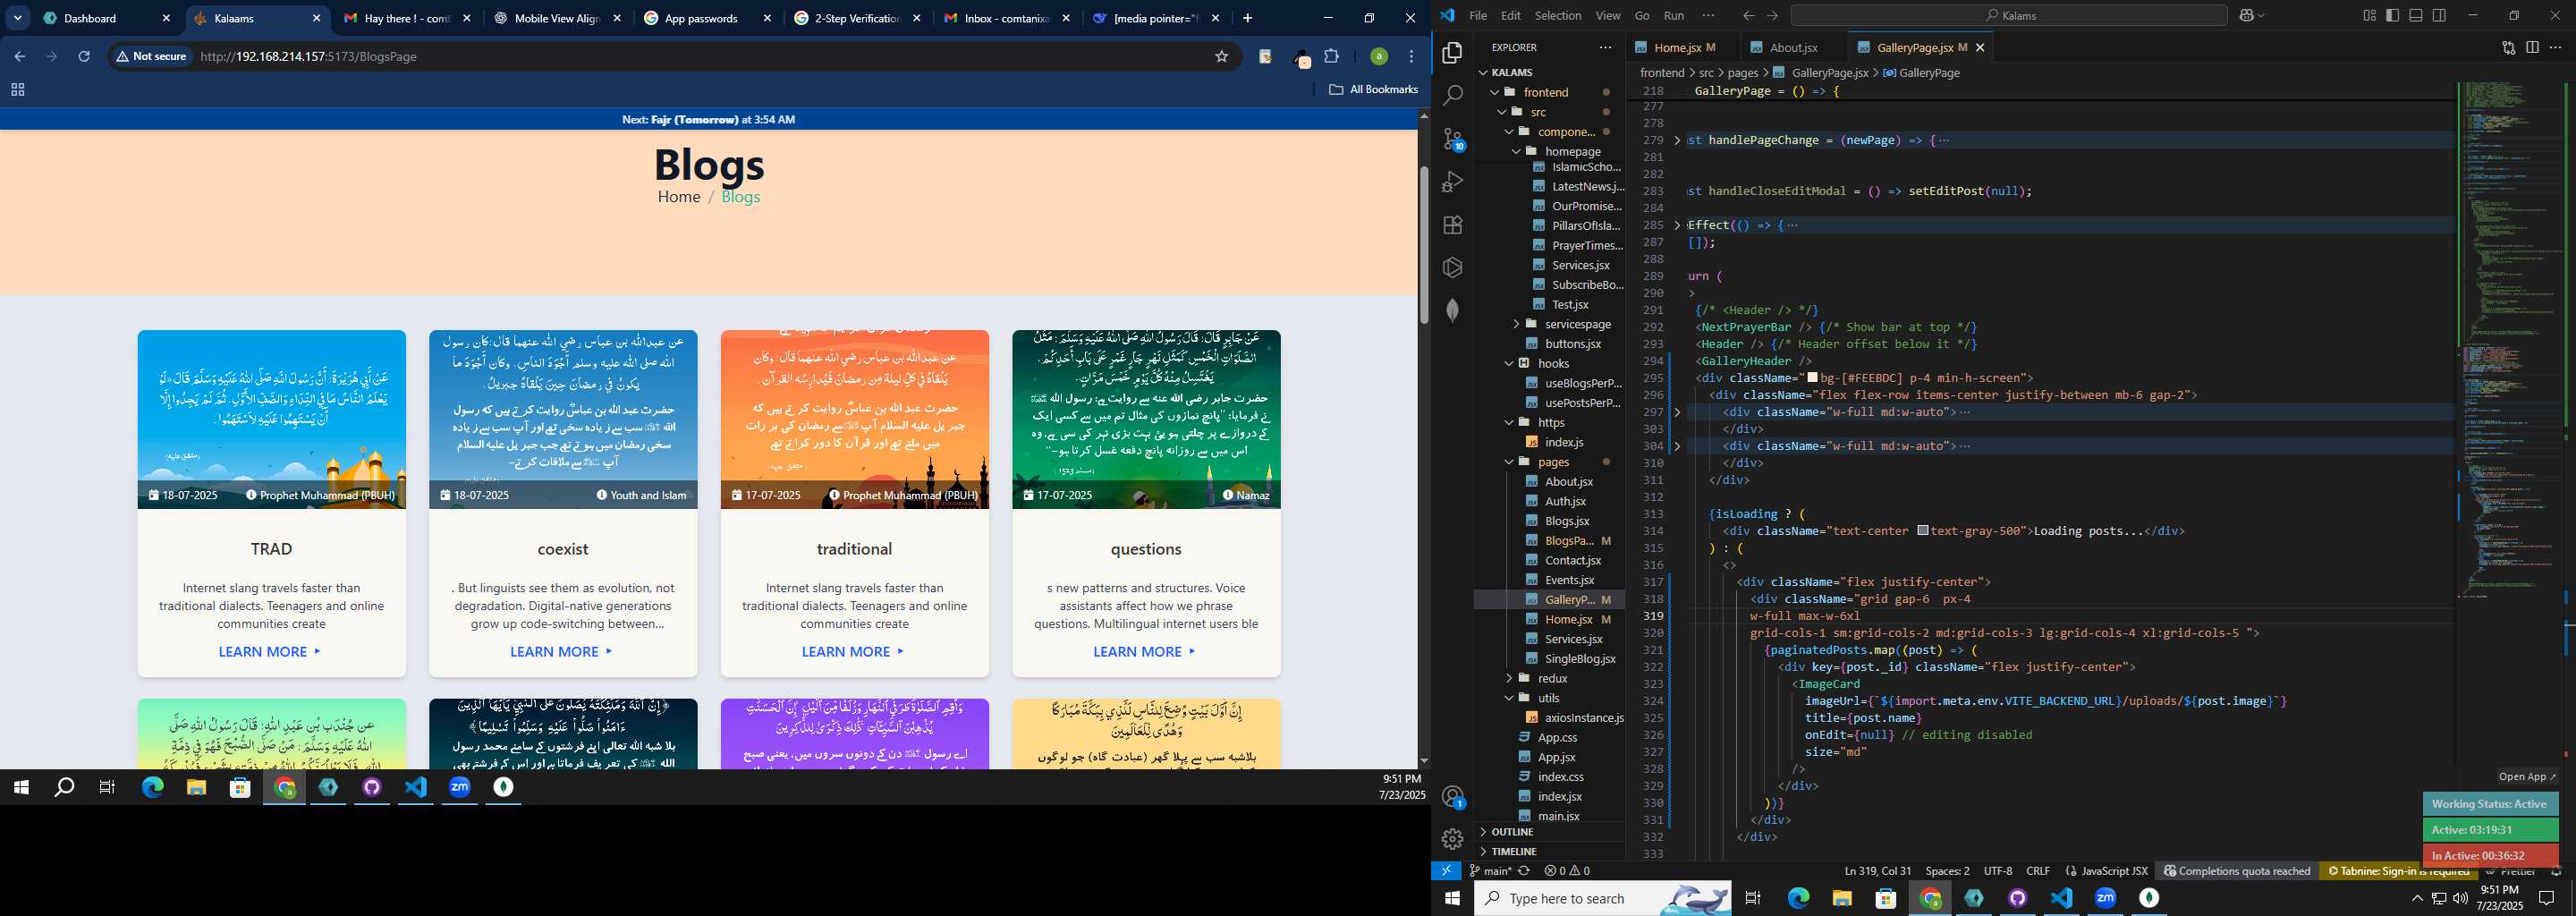
Task: Open the File menu in VS Code
Action: click(x=1477, y=15)
